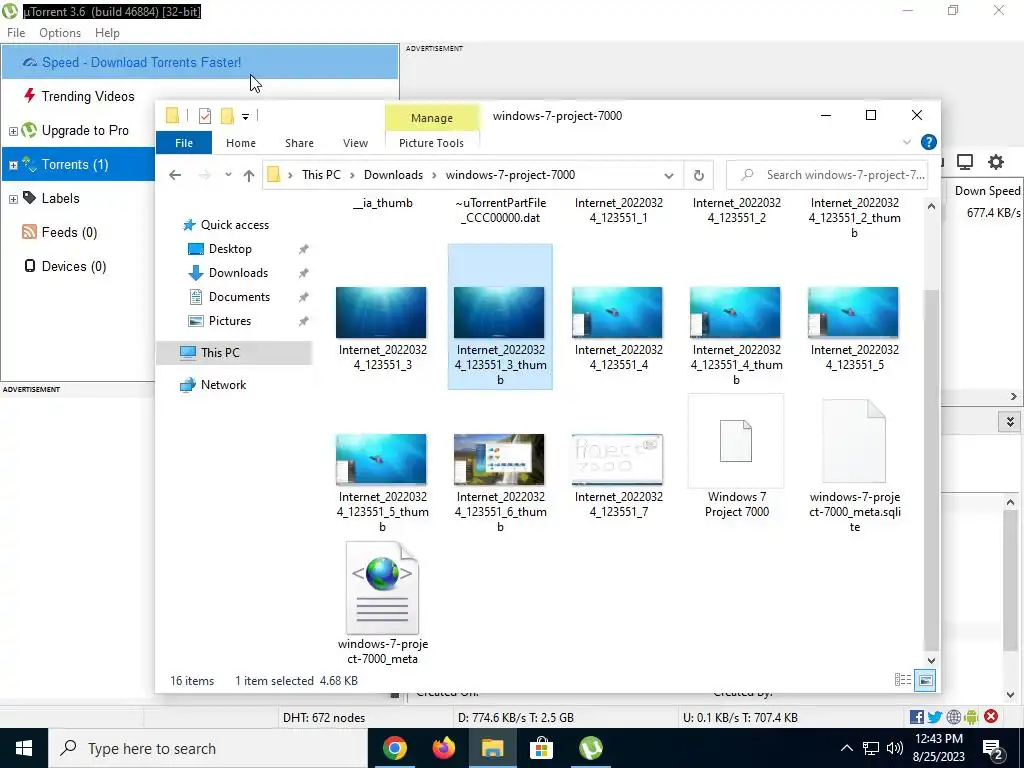Select Internet_20220324_123551_3 image thumbnail
The image size is (1024, 768).
(x=381, y=312)
